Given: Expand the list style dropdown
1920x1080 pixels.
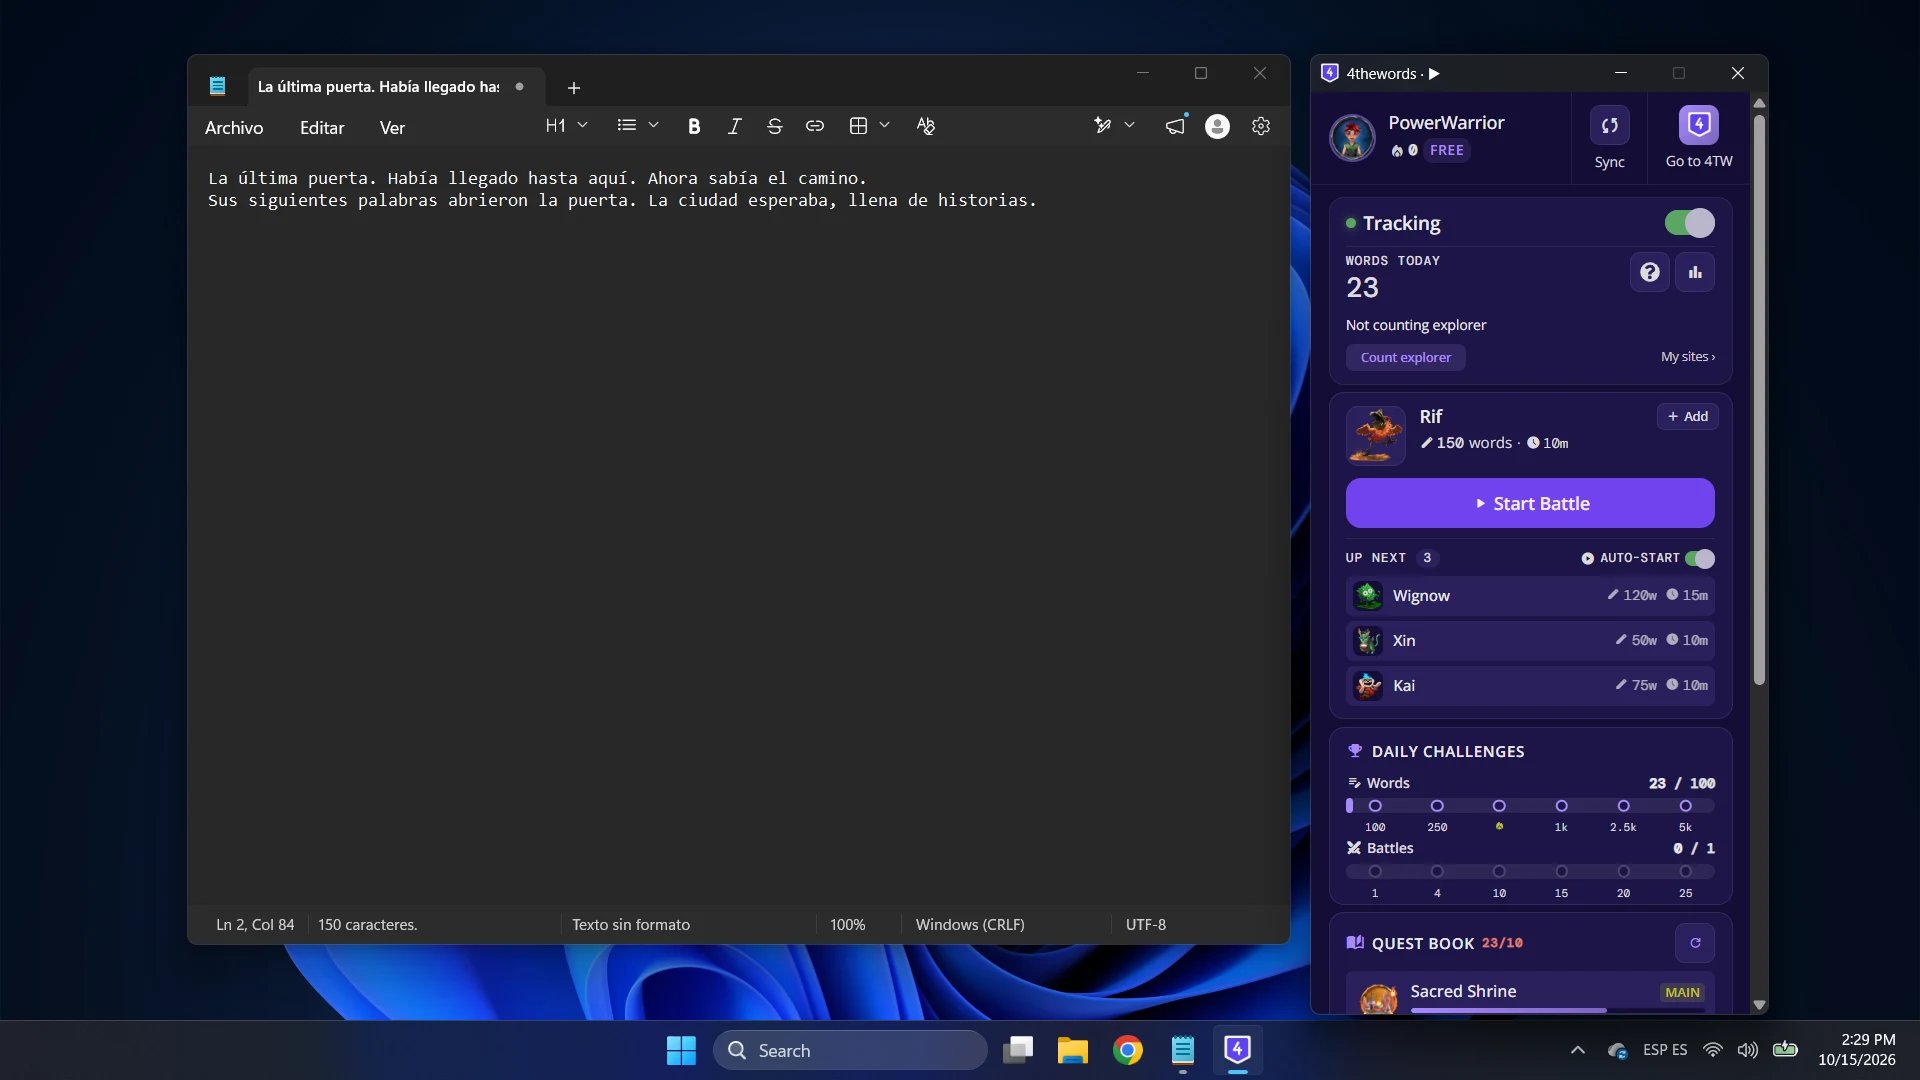Looking at the screenshot, I should 653,126.
